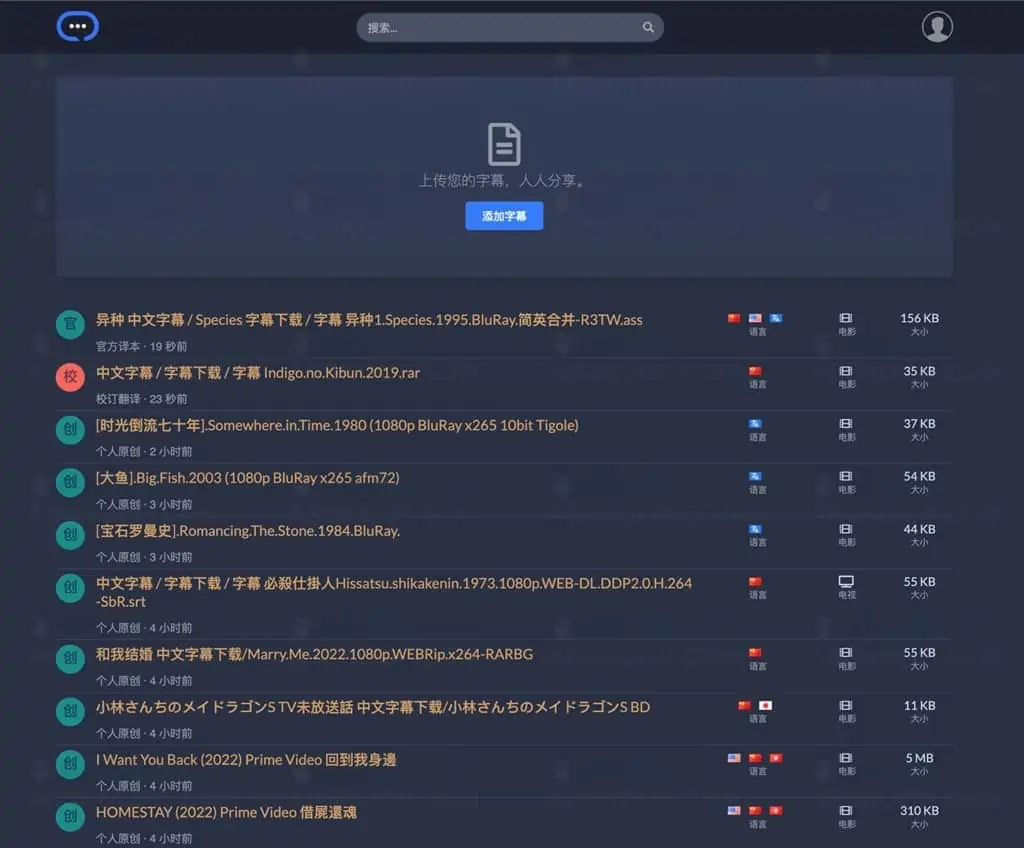Click the Japan flag on the メイドラゴン entry
The width and height of the screenshot is (1024, 848).
(x=767, y=708)
